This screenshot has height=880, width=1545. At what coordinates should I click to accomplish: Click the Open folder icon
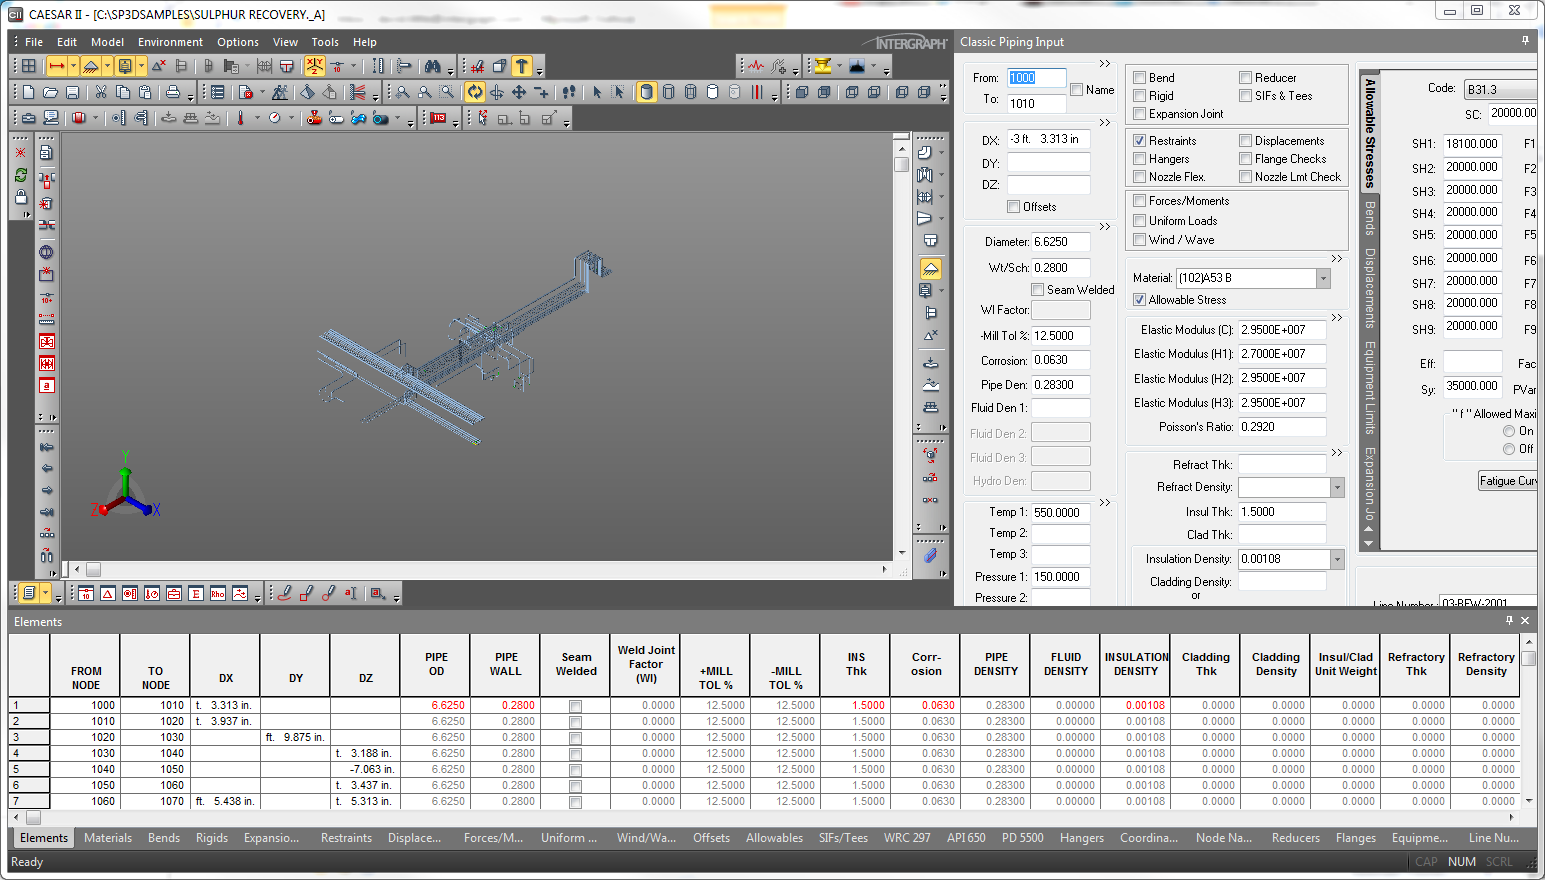[x=50, y=92]
